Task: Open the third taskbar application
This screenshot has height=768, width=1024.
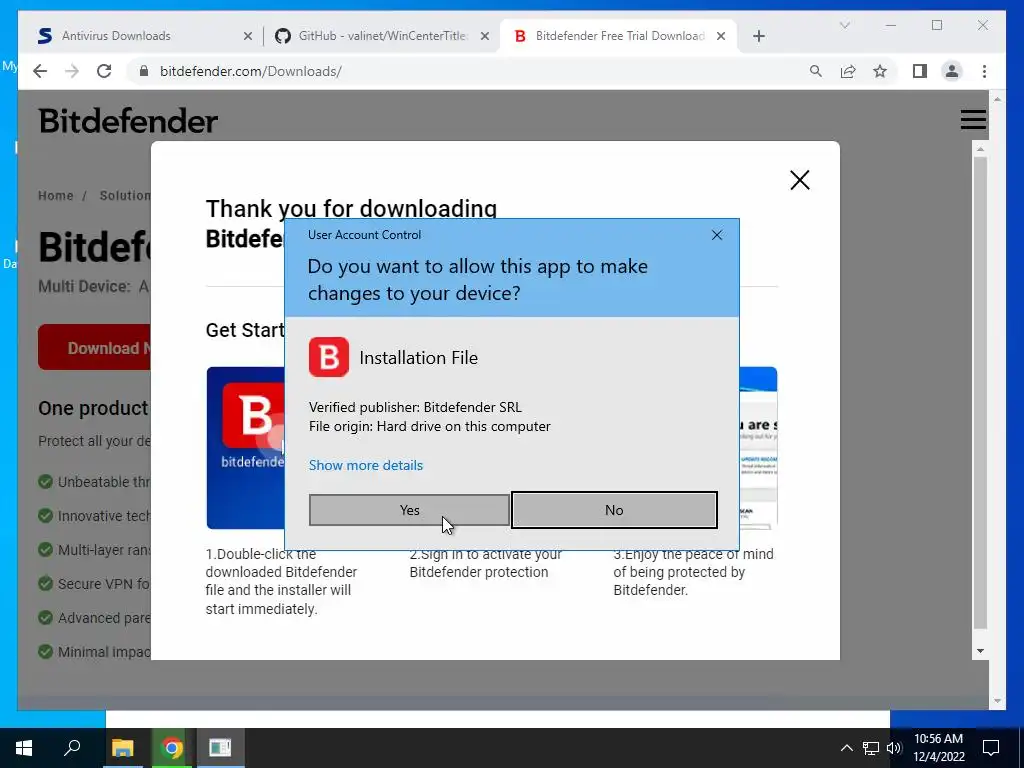Action: (x=220, y=748)
